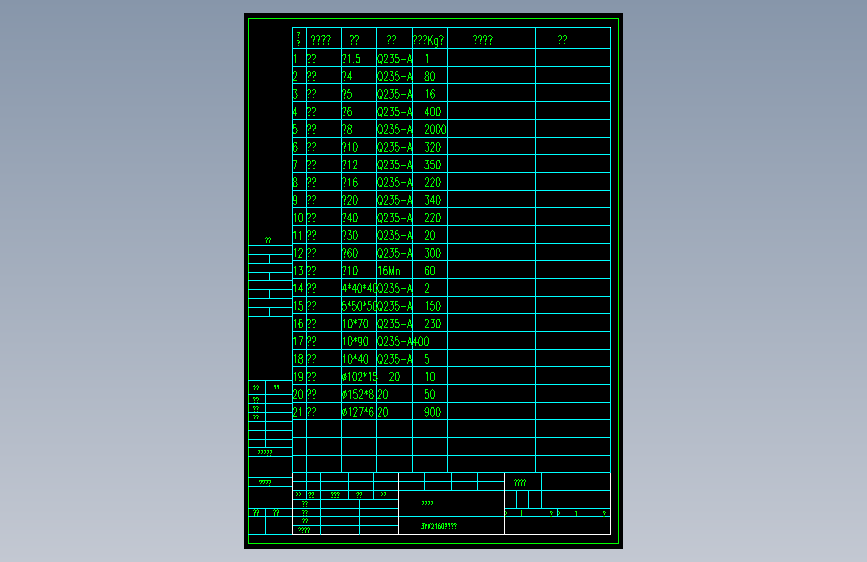The image size is (867, 562).
Task: Click the '4*40*40' size cell in row 14
Action: [x=359, y=288]
